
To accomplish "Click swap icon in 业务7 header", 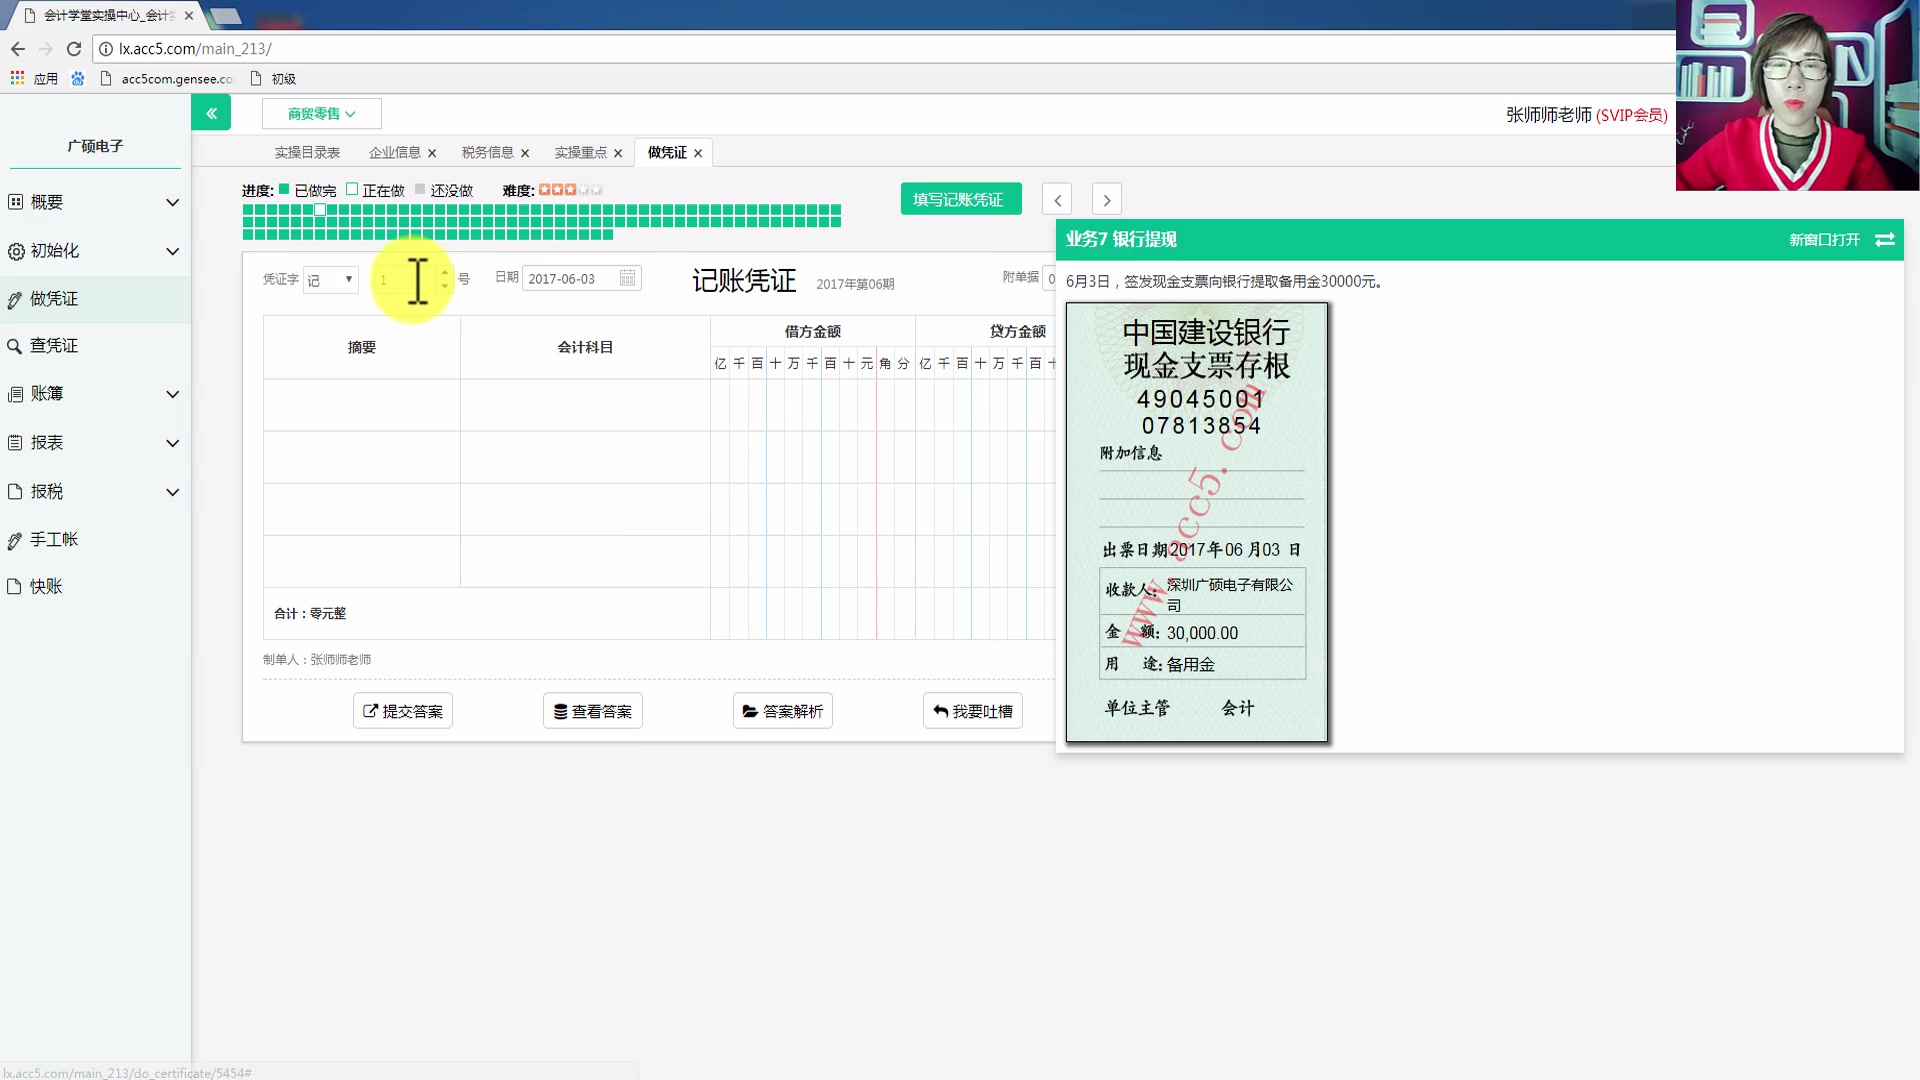I will (1884, 240).
